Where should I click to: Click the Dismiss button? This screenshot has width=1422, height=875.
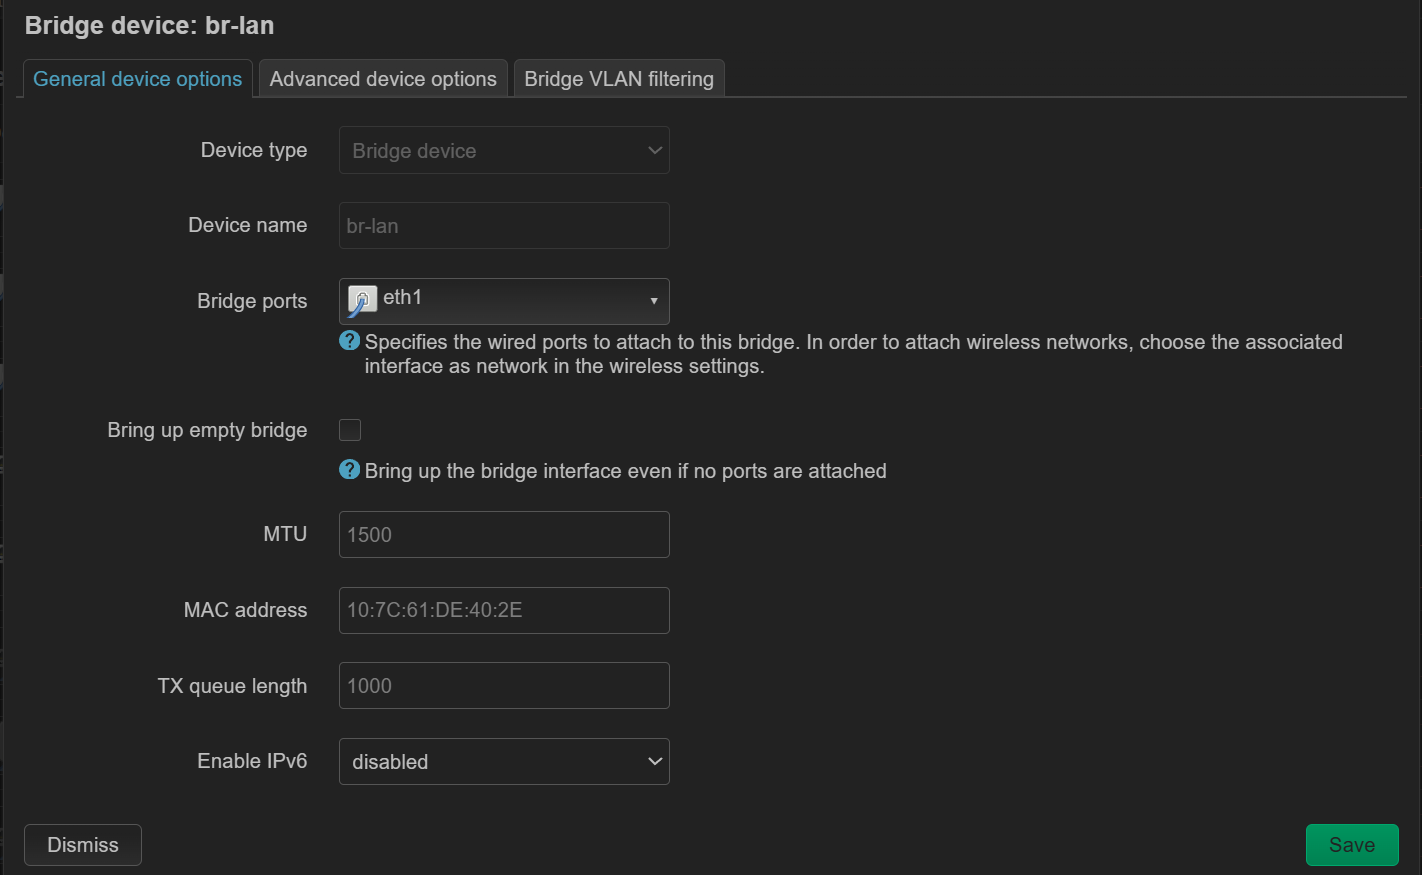[83, 845]
